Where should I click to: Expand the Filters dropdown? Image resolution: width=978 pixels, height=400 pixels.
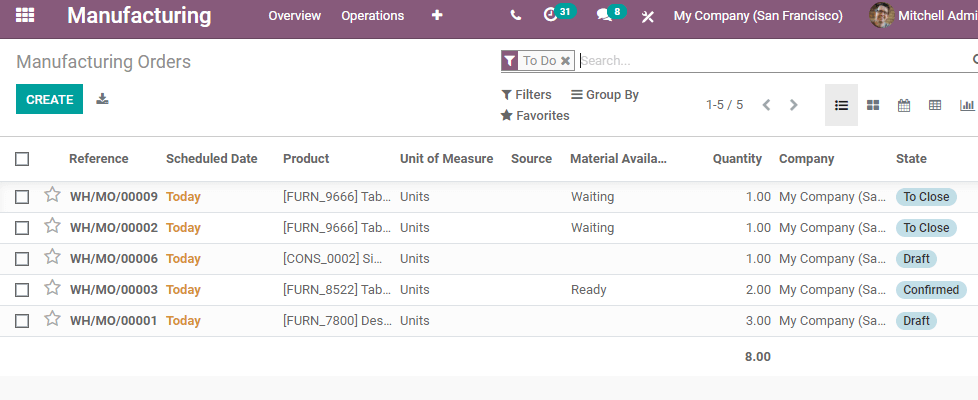coord(526,95)
